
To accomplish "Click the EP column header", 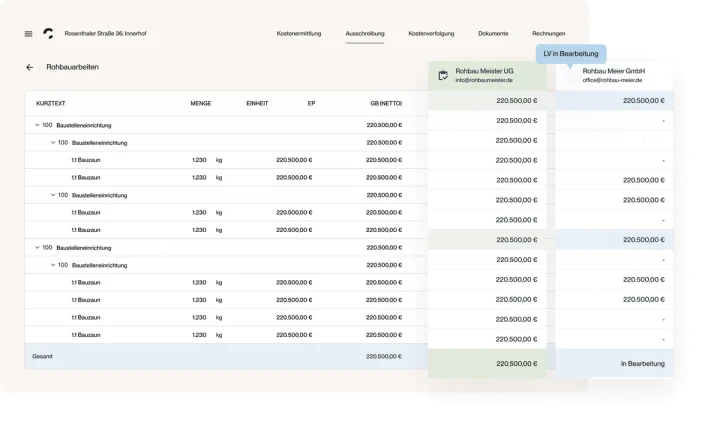I will [x=311, y=103].
